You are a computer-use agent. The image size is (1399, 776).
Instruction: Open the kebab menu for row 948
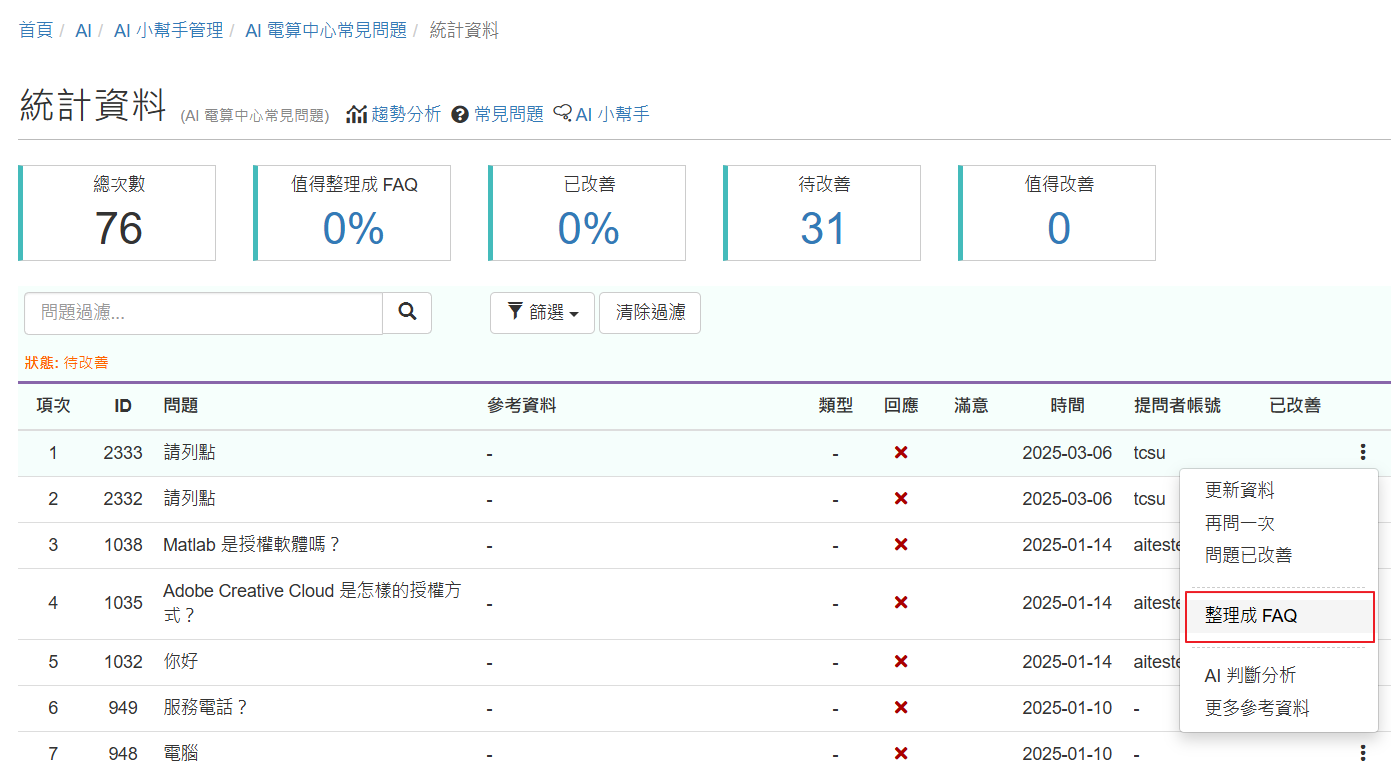(x=1363, y=753)
